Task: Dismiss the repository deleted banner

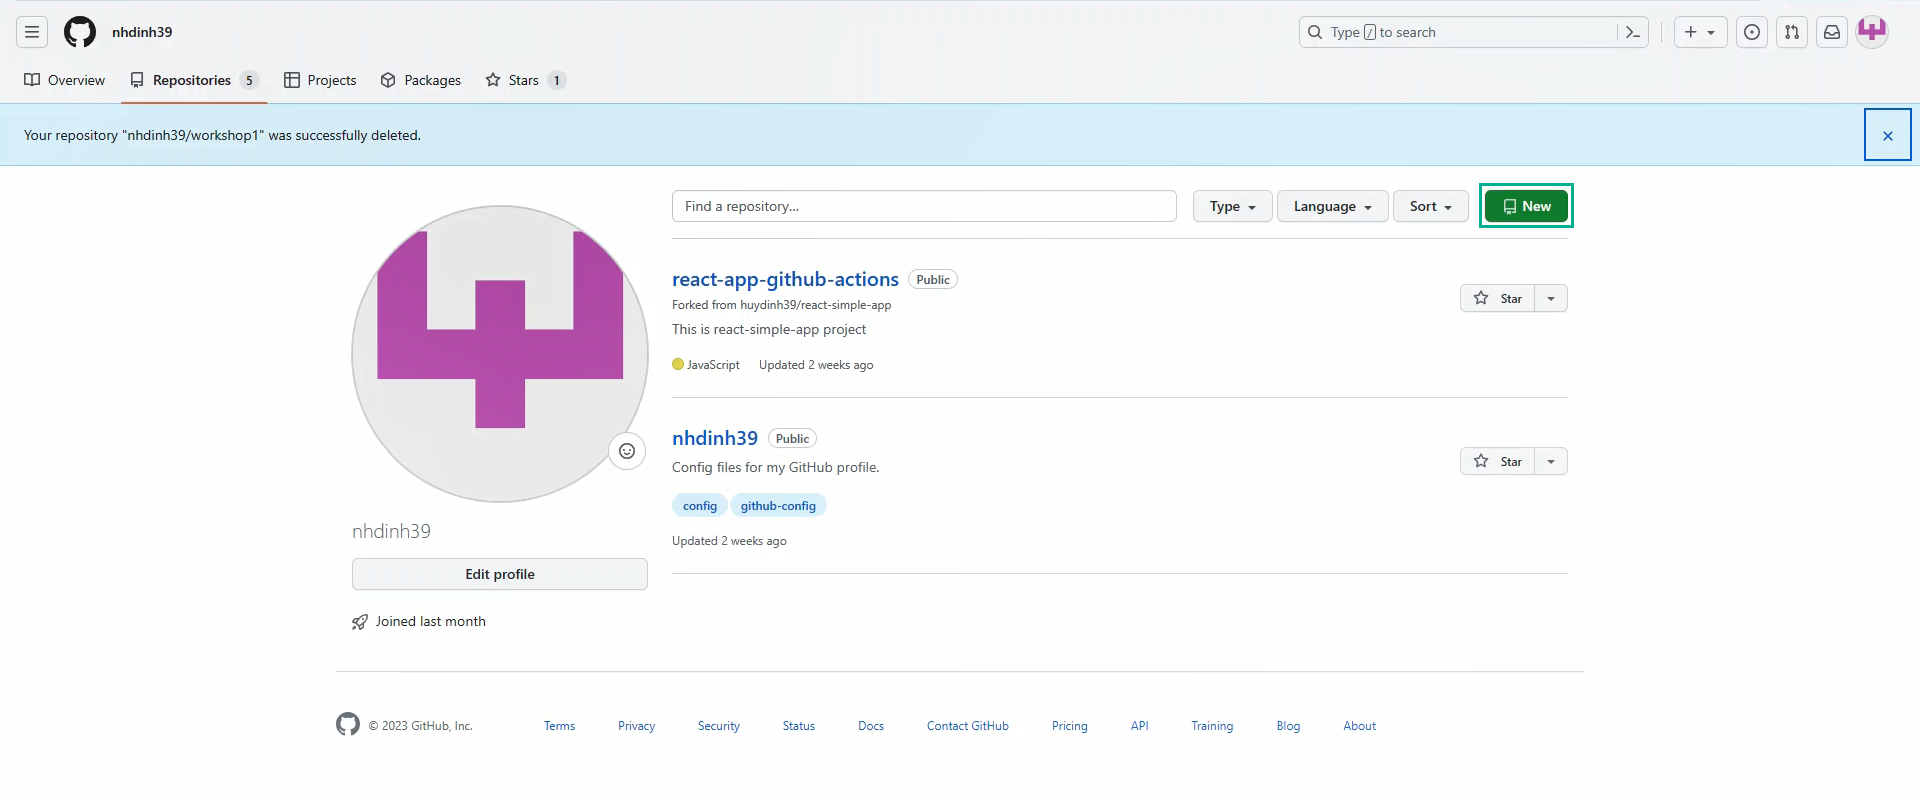Action: point(1888,135)
